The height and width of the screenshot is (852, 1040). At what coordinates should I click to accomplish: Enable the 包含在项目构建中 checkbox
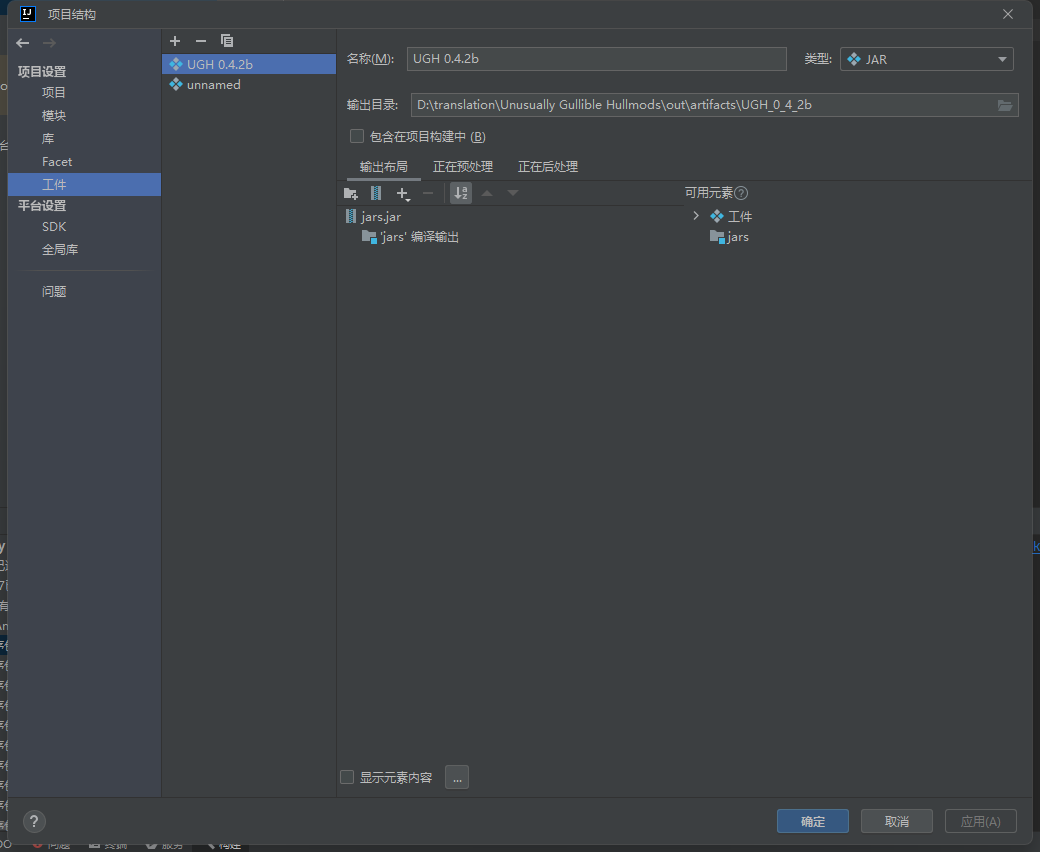coord(357,136)
